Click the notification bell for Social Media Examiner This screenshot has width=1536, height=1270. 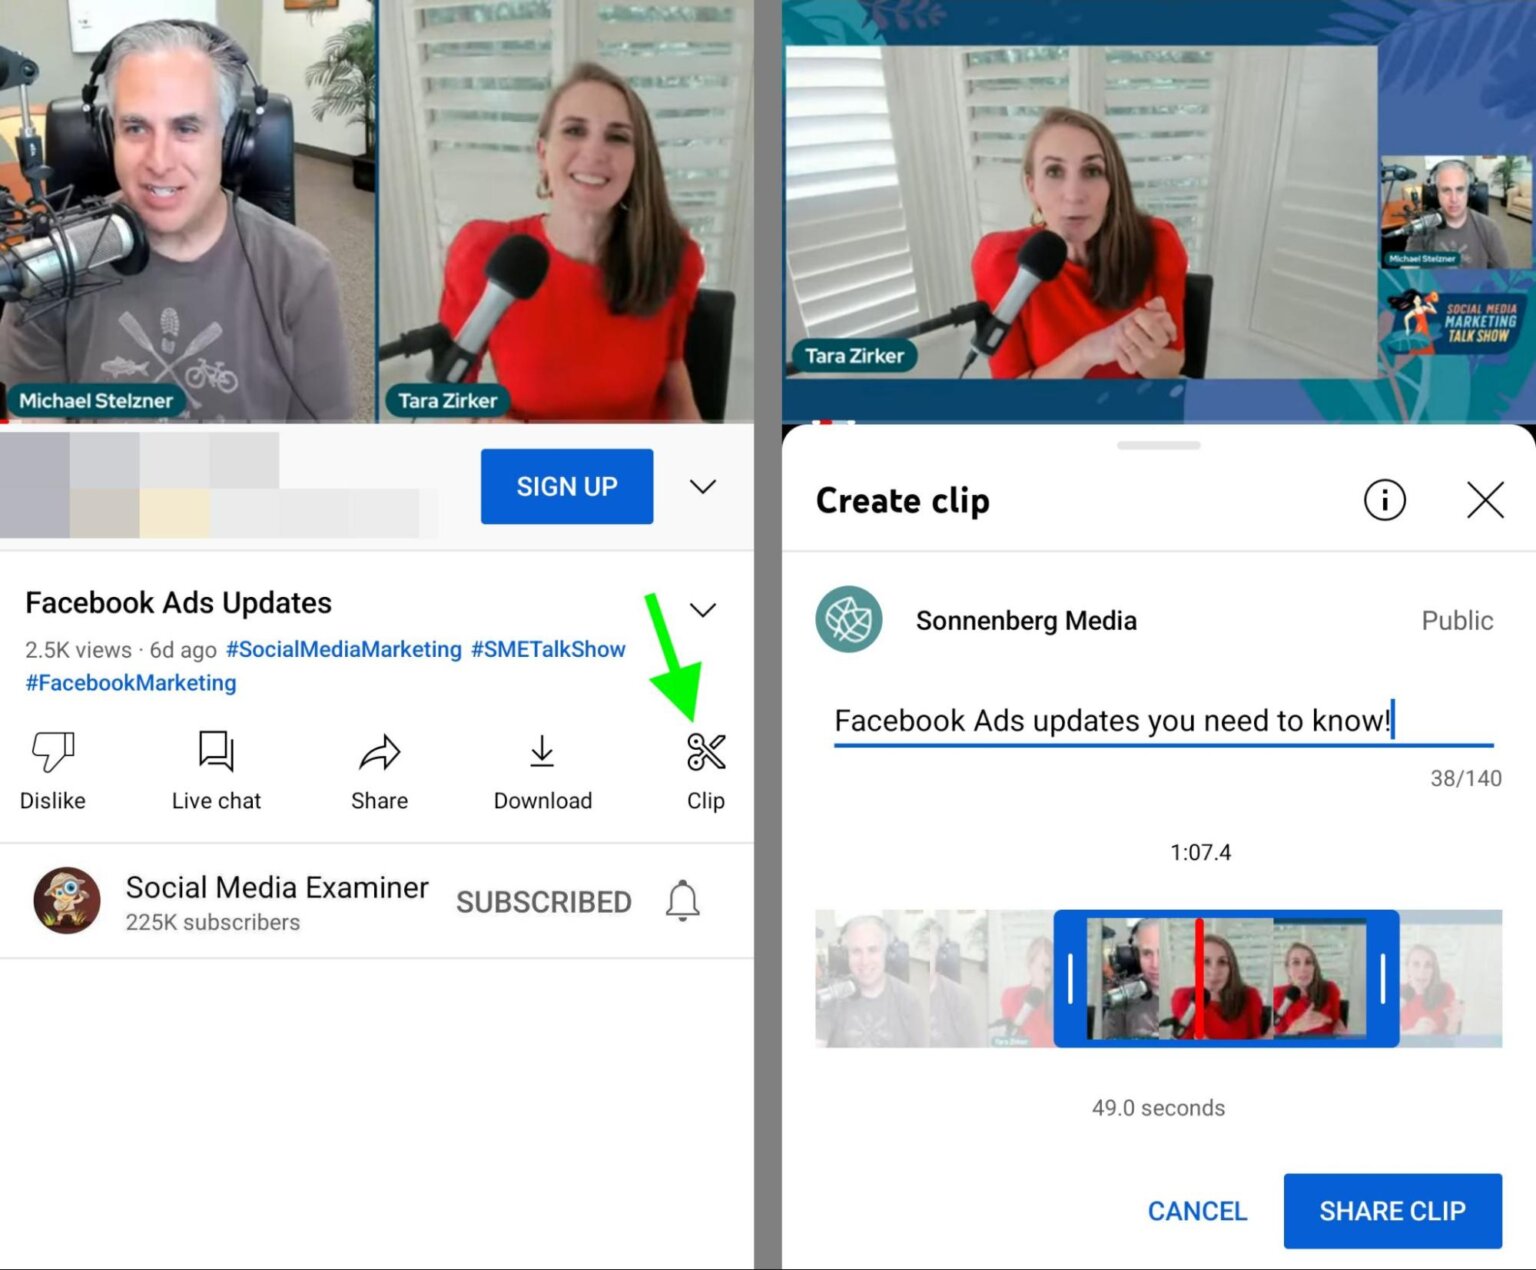click(x=682, y=901)
